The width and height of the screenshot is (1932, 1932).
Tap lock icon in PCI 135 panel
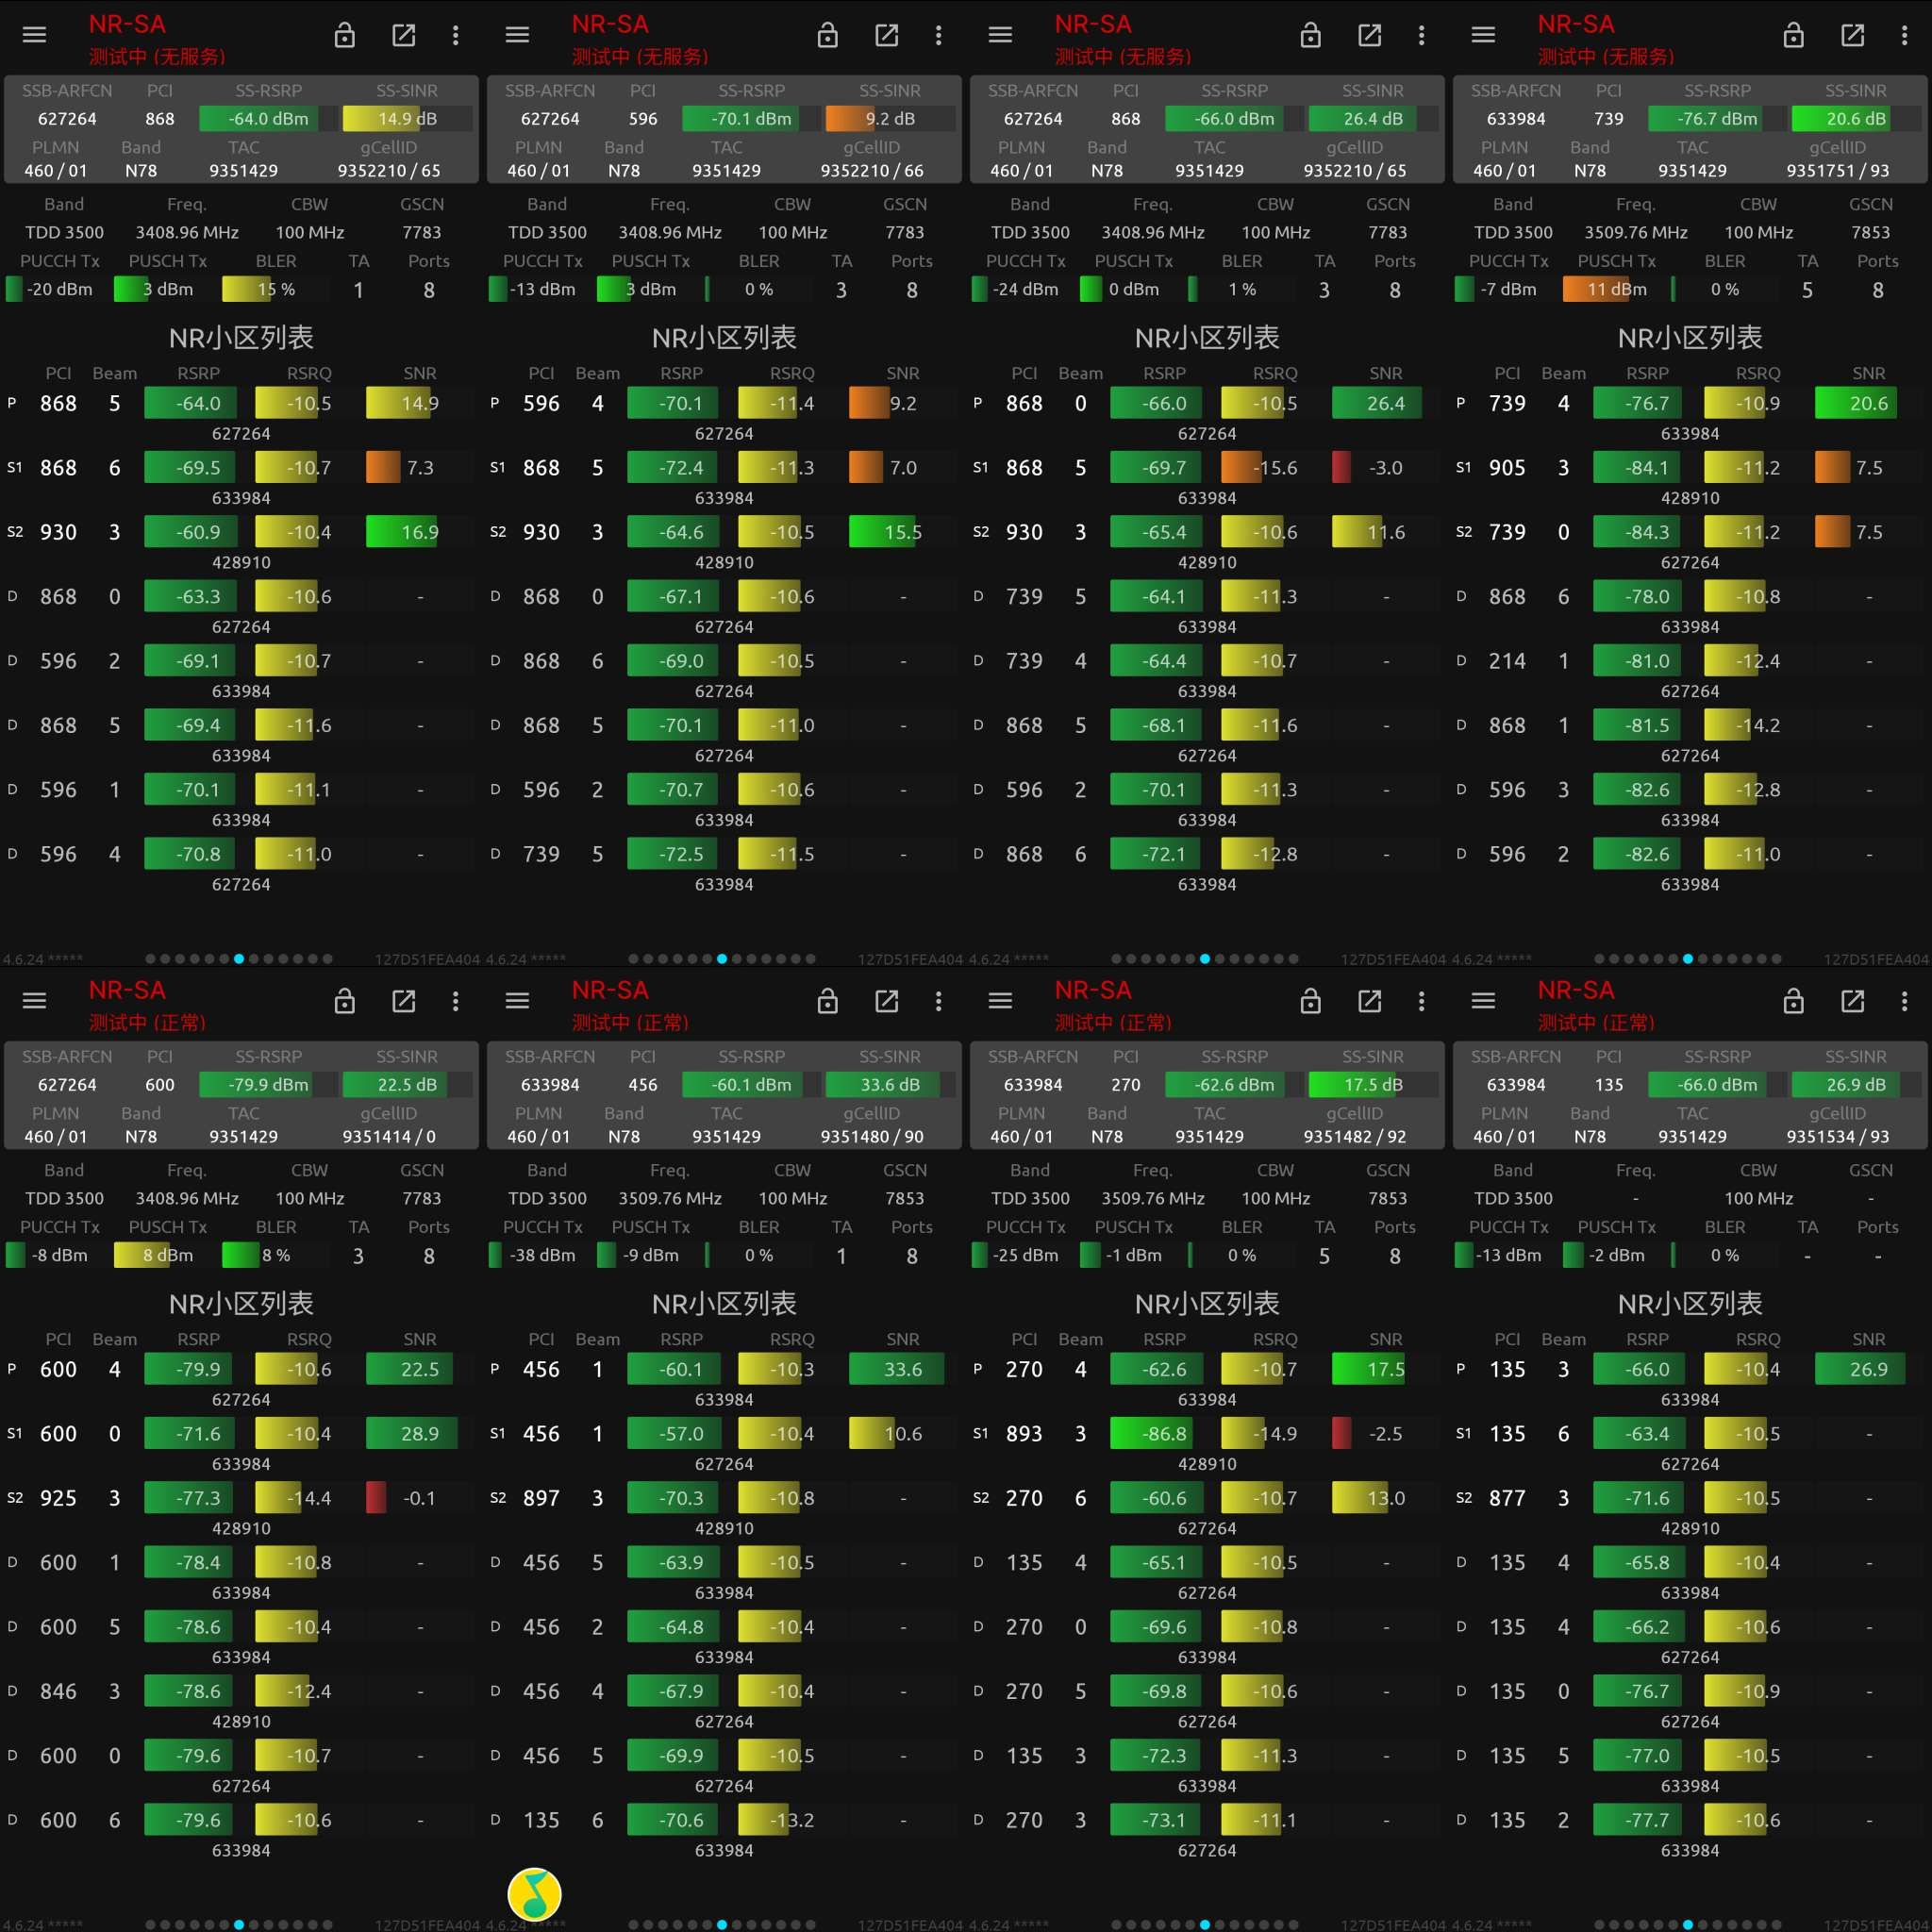1793,1001
